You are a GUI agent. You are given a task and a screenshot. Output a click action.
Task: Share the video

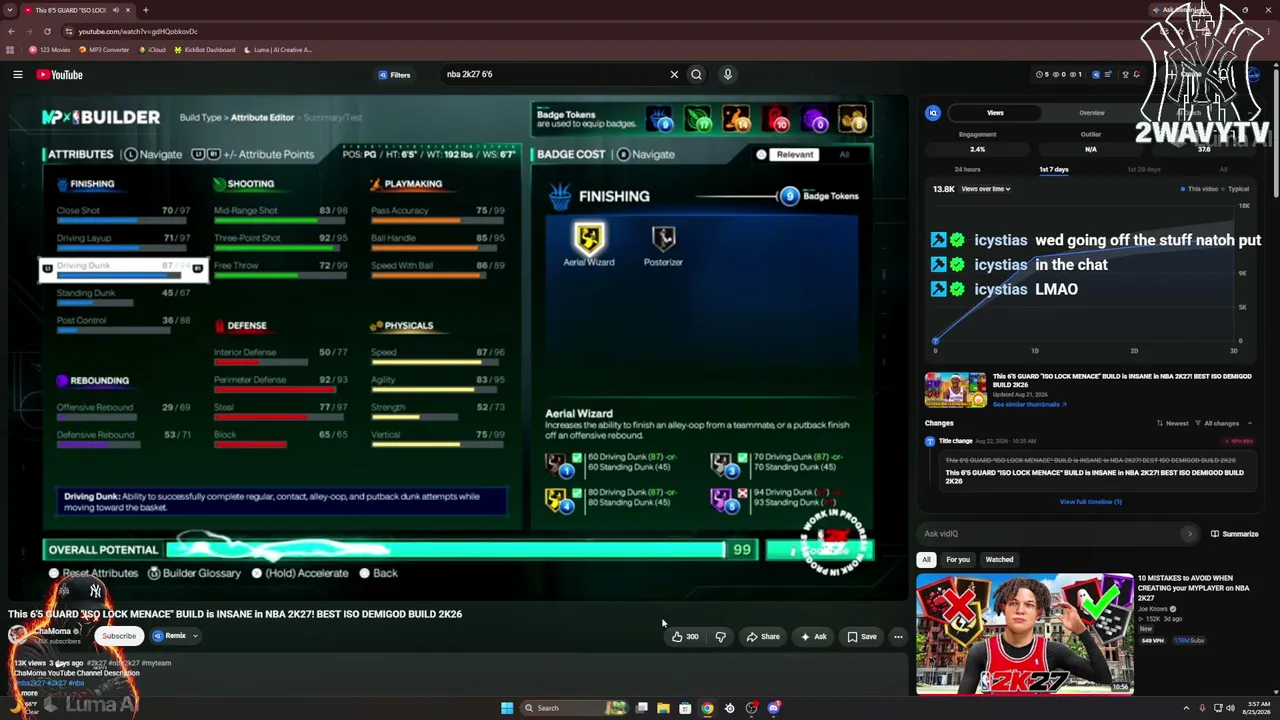point(763,636)
